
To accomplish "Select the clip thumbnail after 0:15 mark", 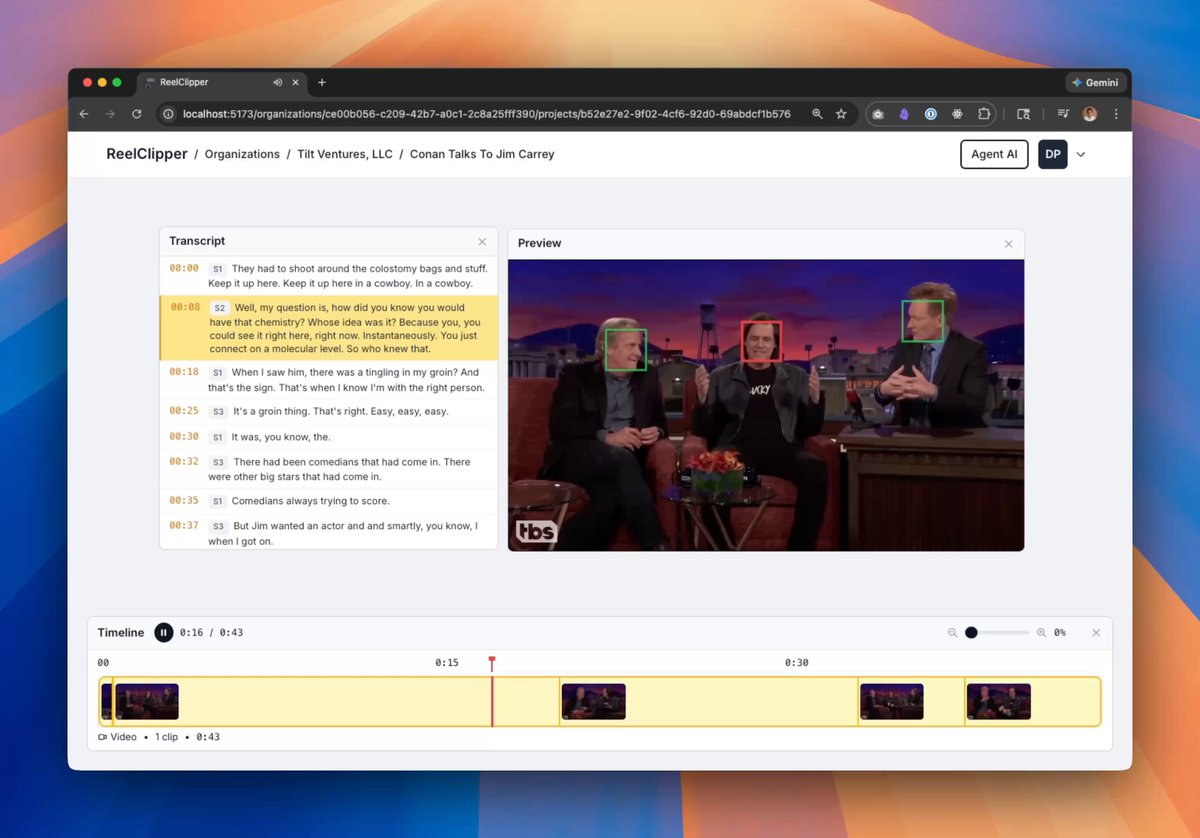I will click(x=594, y=702).
